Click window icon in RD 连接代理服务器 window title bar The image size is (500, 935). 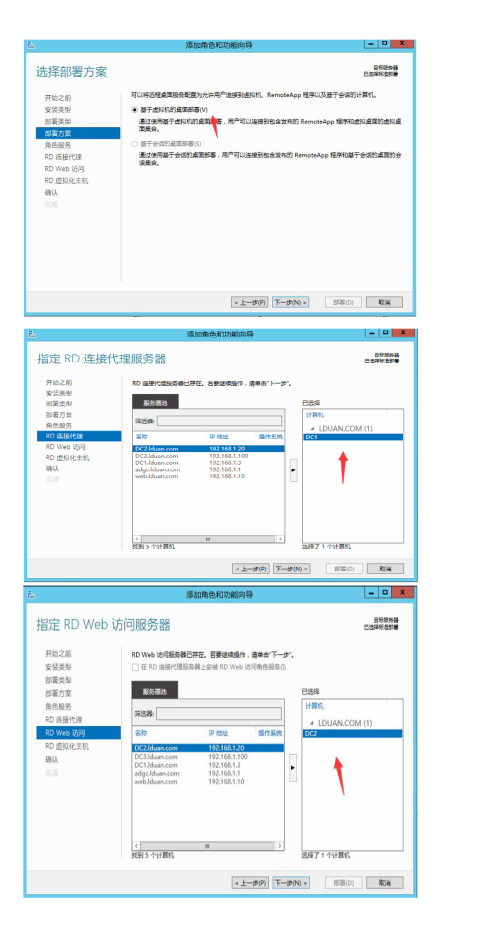click(x=32, y=334)
